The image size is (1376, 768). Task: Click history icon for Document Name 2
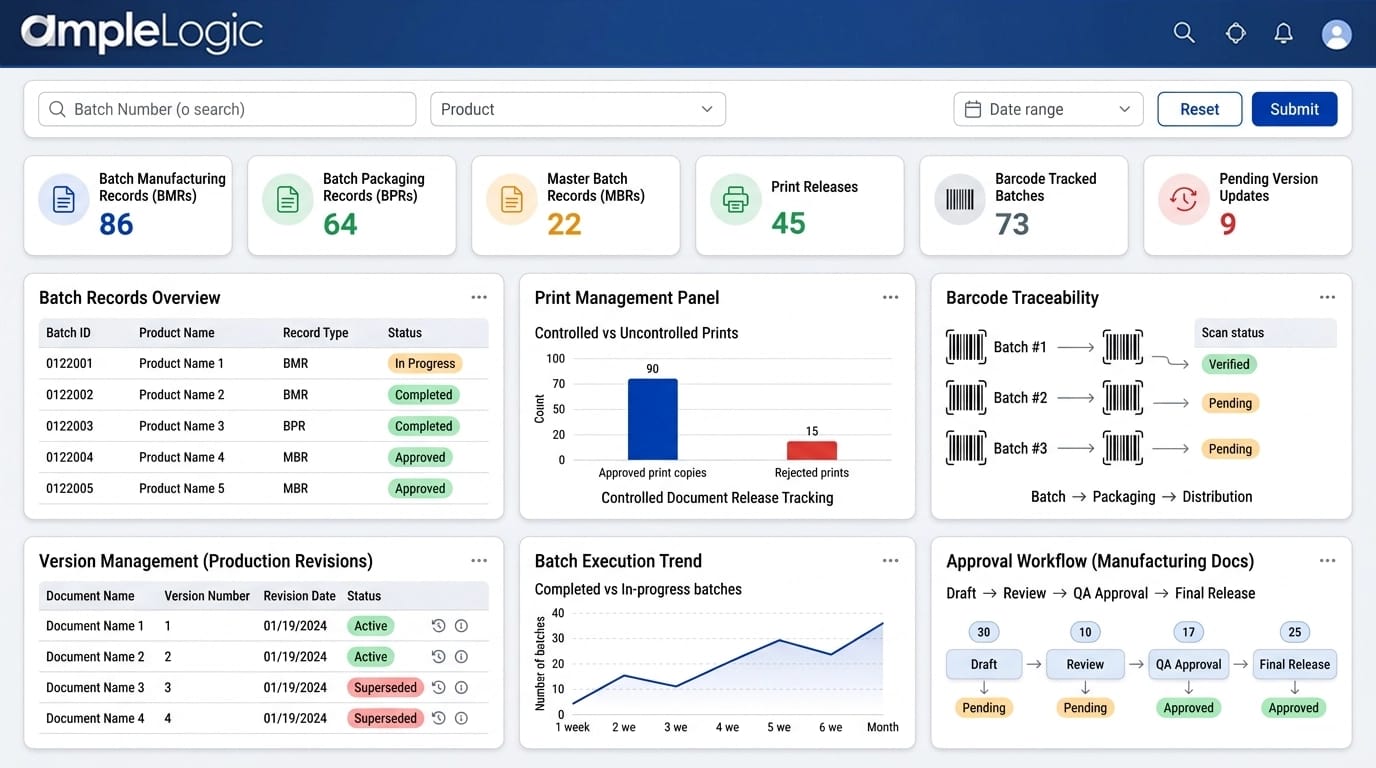pyautogui.click(x=438, y=657)
